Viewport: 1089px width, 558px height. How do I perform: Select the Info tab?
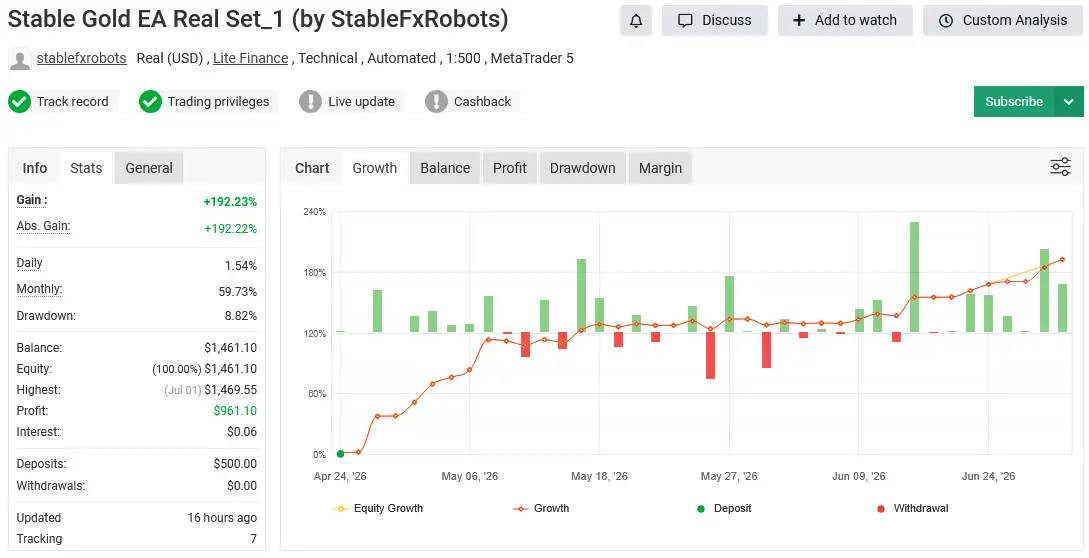point(35,168)
